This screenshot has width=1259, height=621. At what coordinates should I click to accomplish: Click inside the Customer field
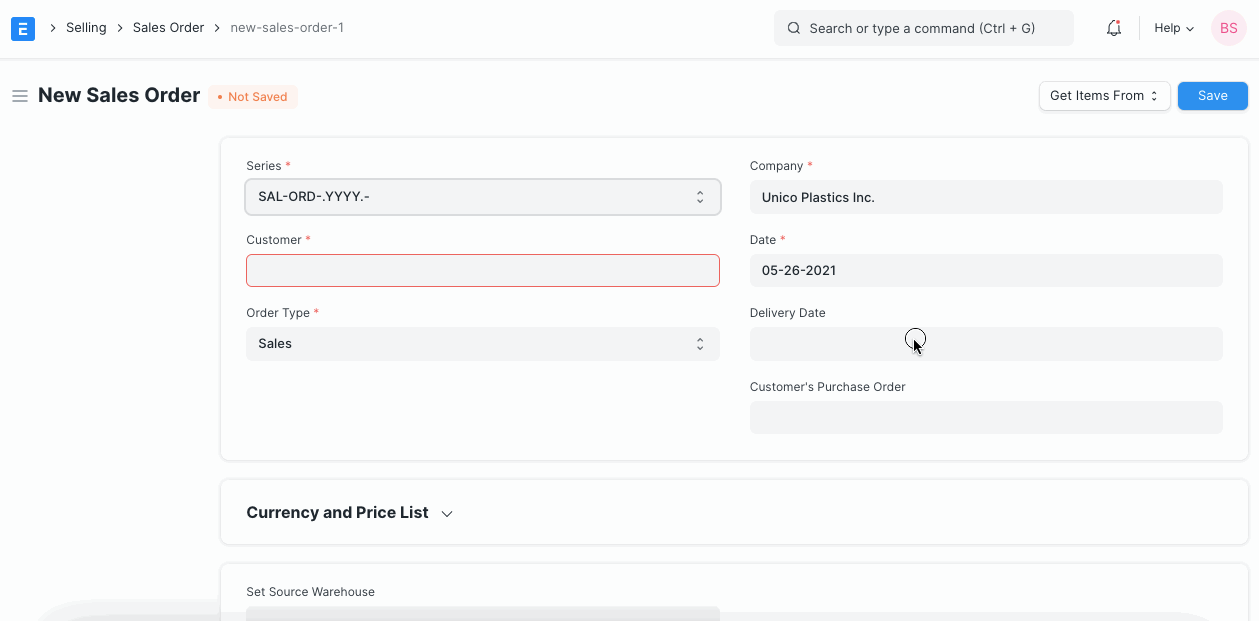click(x=483, y=270)
